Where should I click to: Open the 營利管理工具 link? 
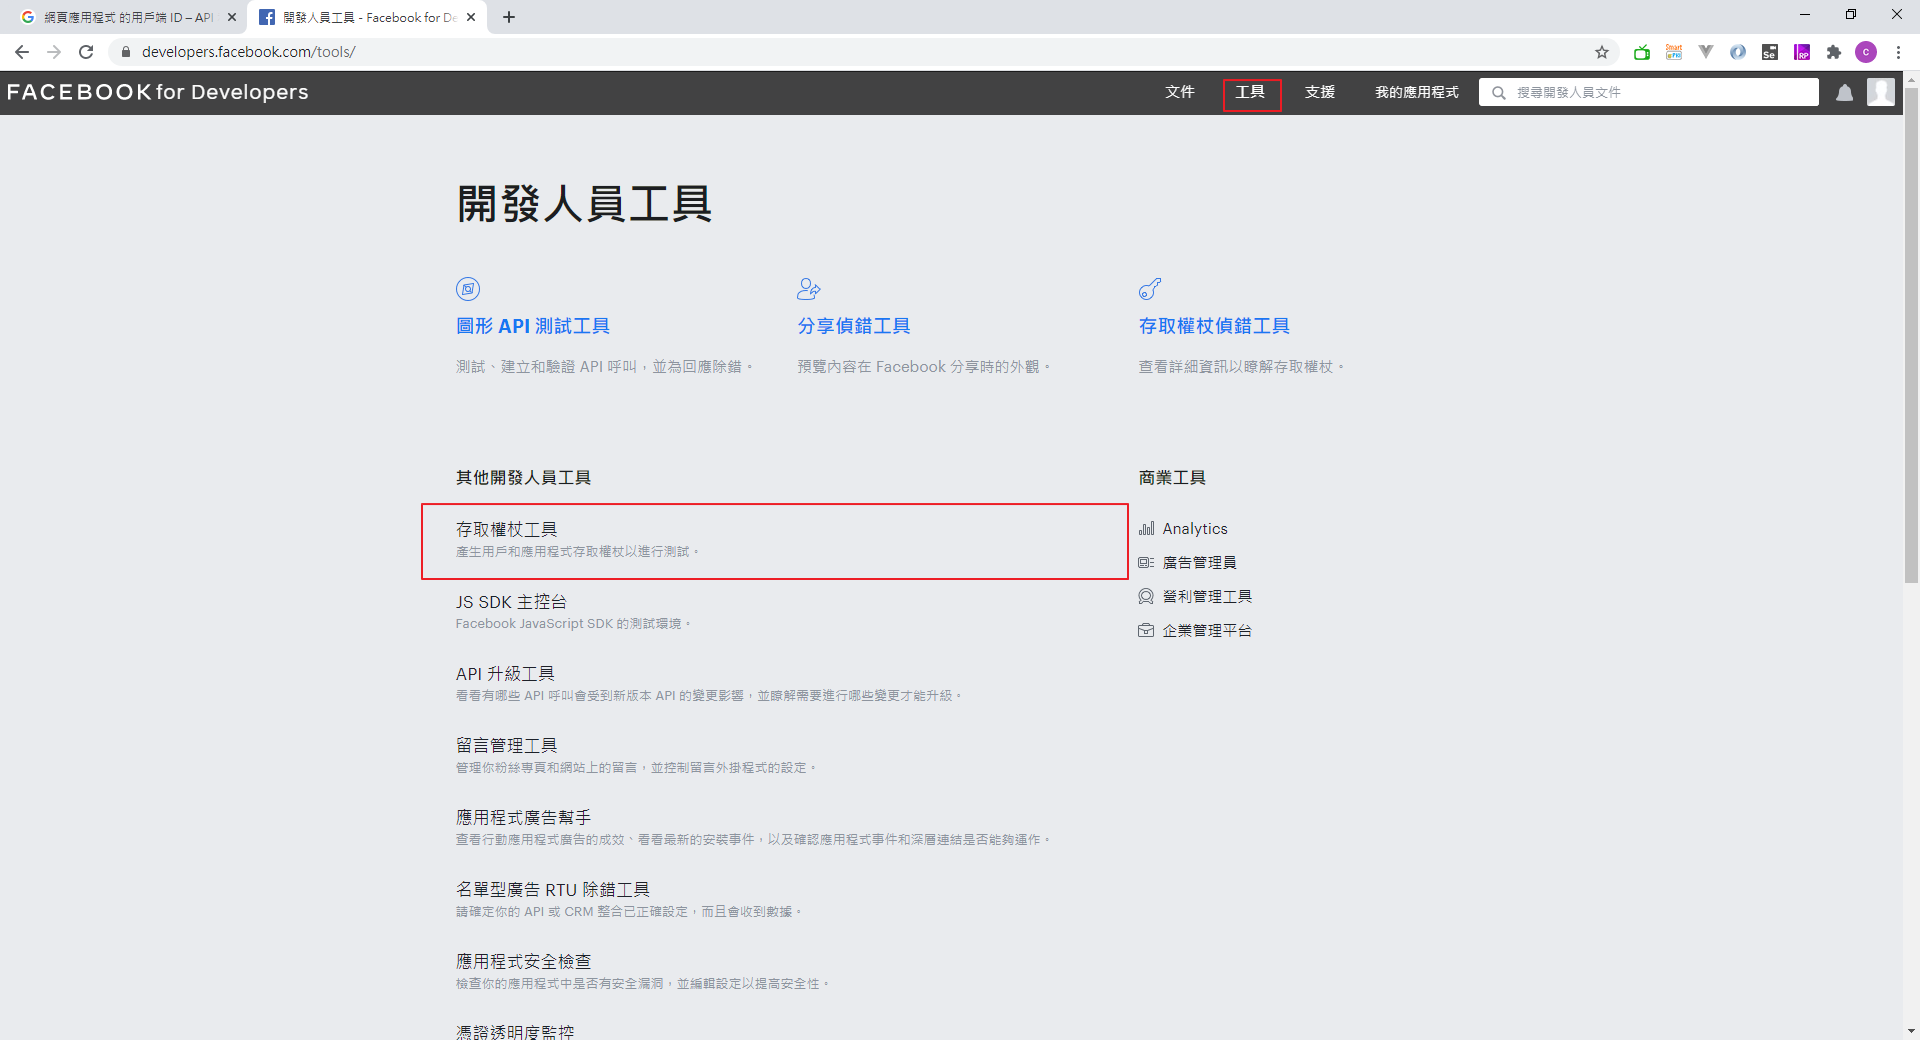tap(1207, 597)
